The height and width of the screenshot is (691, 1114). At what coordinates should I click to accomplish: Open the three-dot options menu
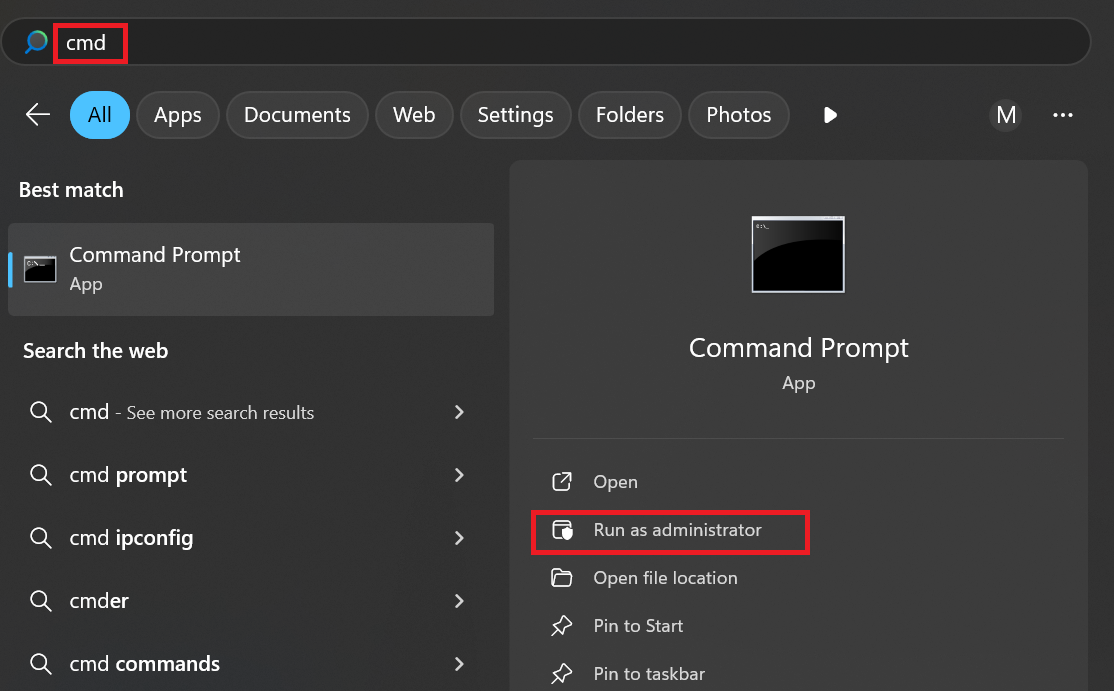pos(1063,115)
